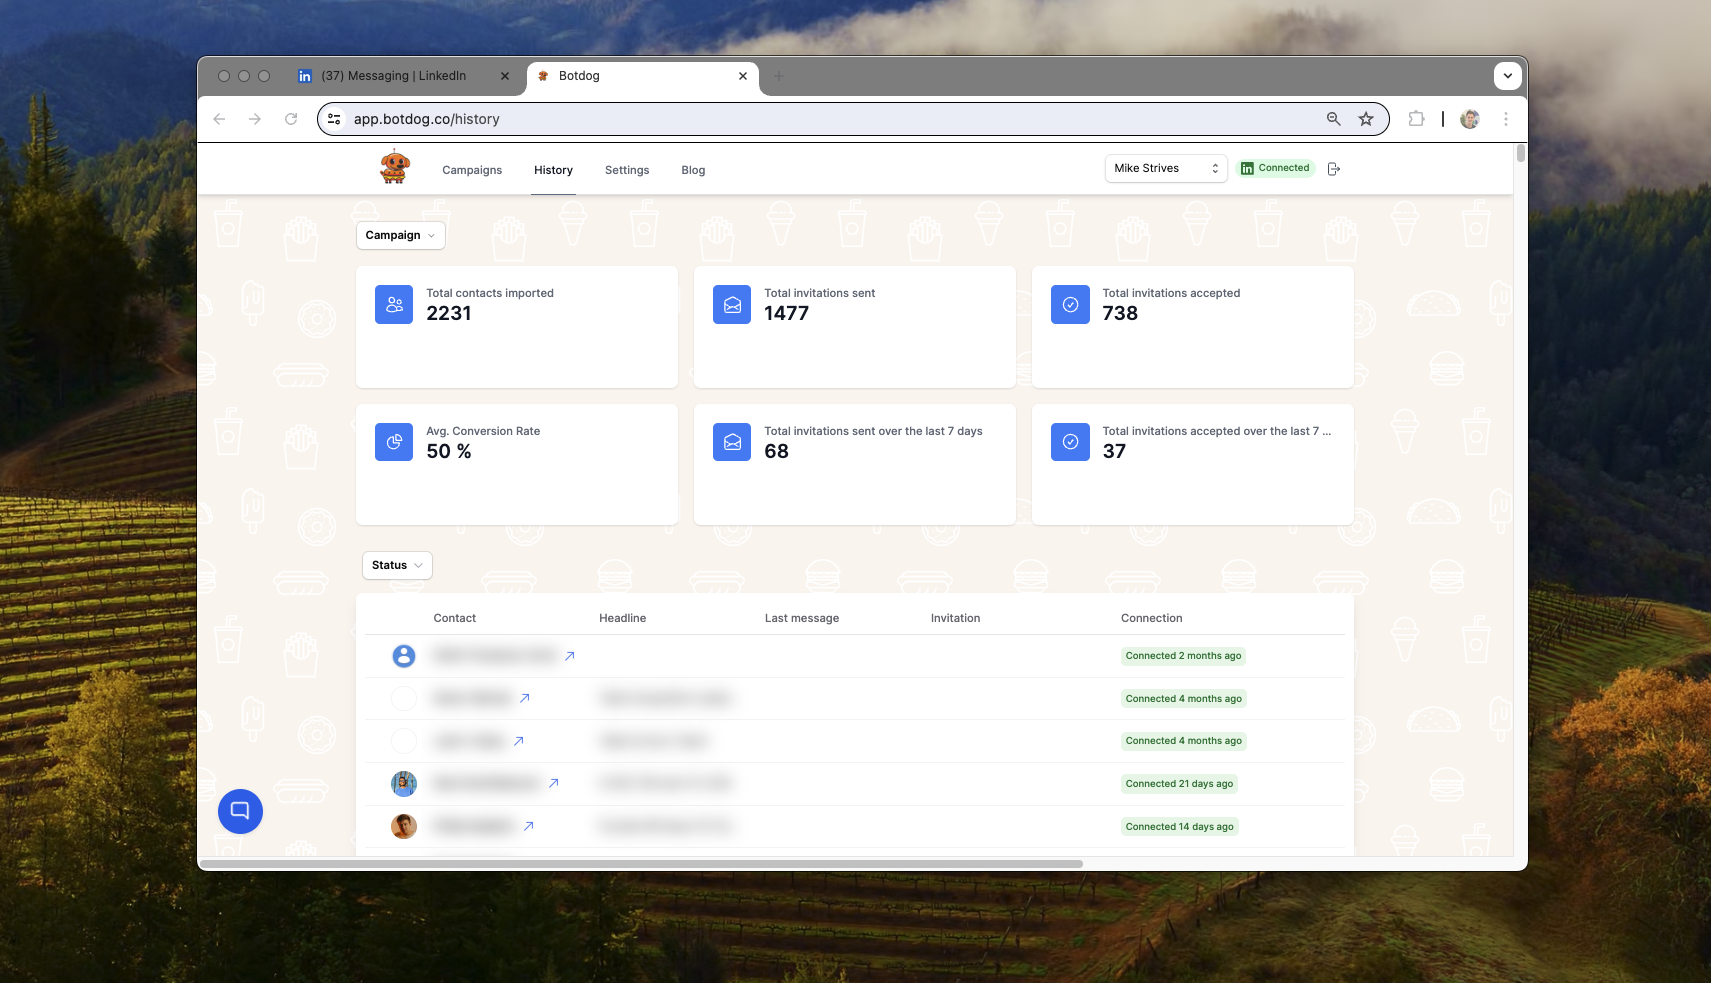
Task: Expand the Status filter dropdown
Action: 397,565
